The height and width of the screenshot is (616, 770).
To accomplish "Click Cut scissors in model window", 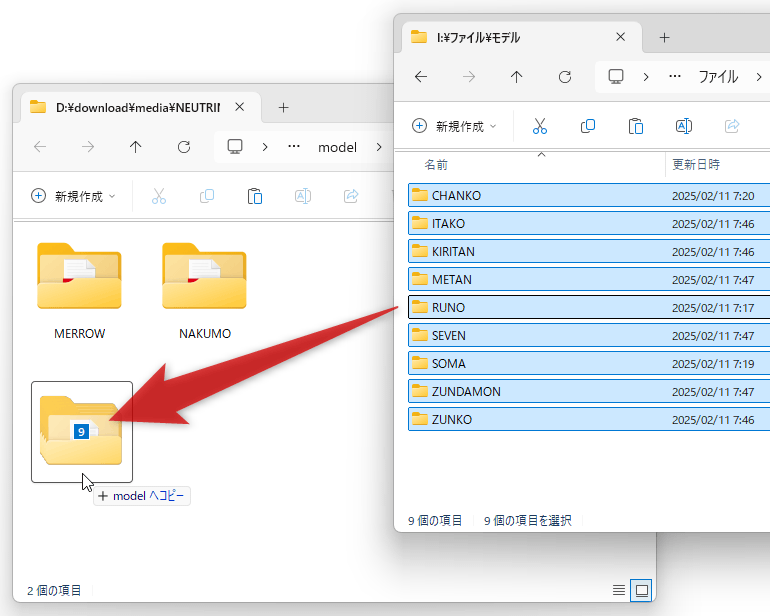I will point(159,196).
